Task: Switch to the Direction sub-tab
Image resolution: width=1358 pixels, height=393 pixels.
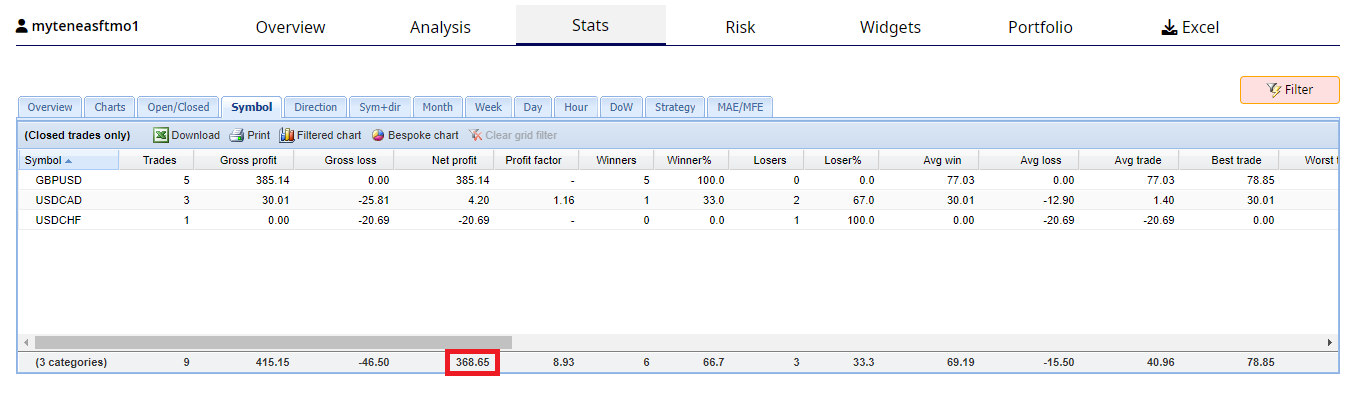Action: click(316, 107)
